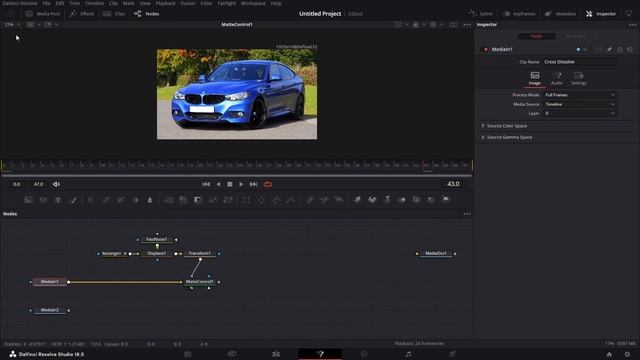The image size is (640, 360).
Task: Click the MediaIn1 versions icon
Action: [x=599, y=49]
